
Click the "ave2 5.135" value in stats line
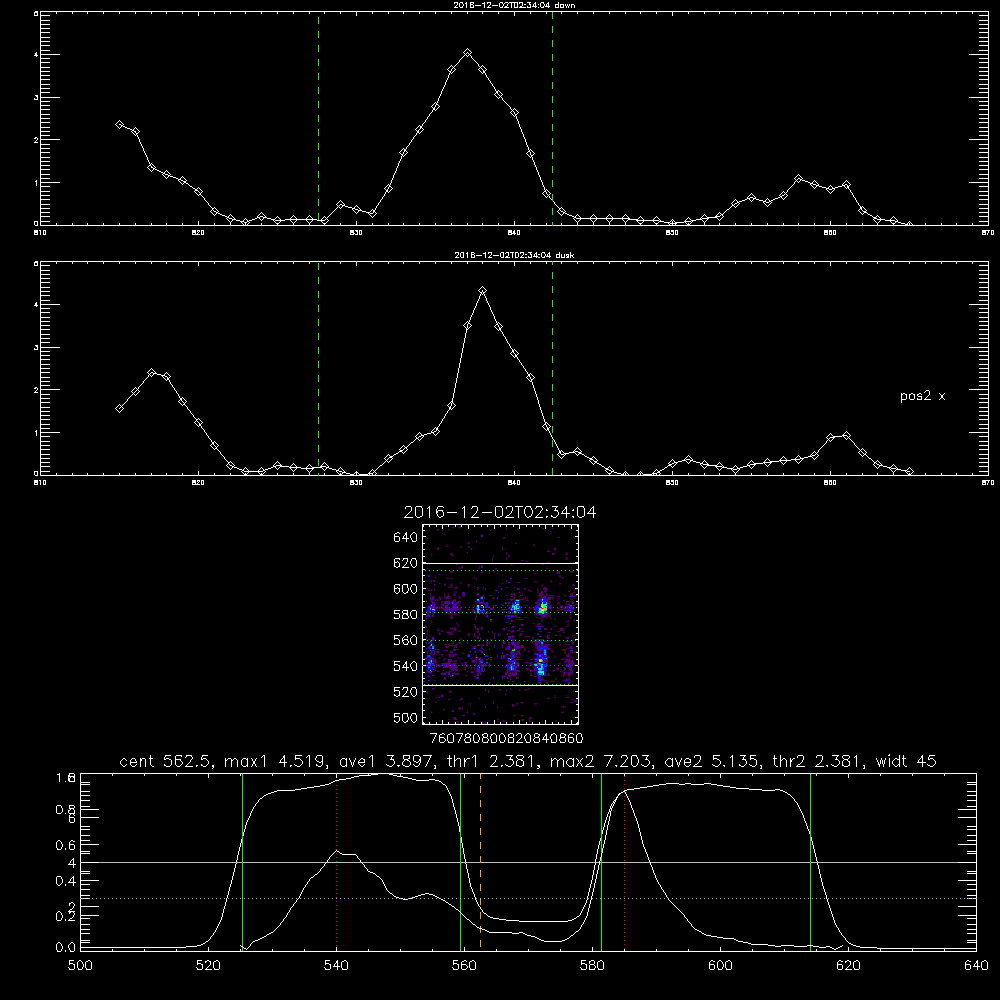tap(712, 761)
